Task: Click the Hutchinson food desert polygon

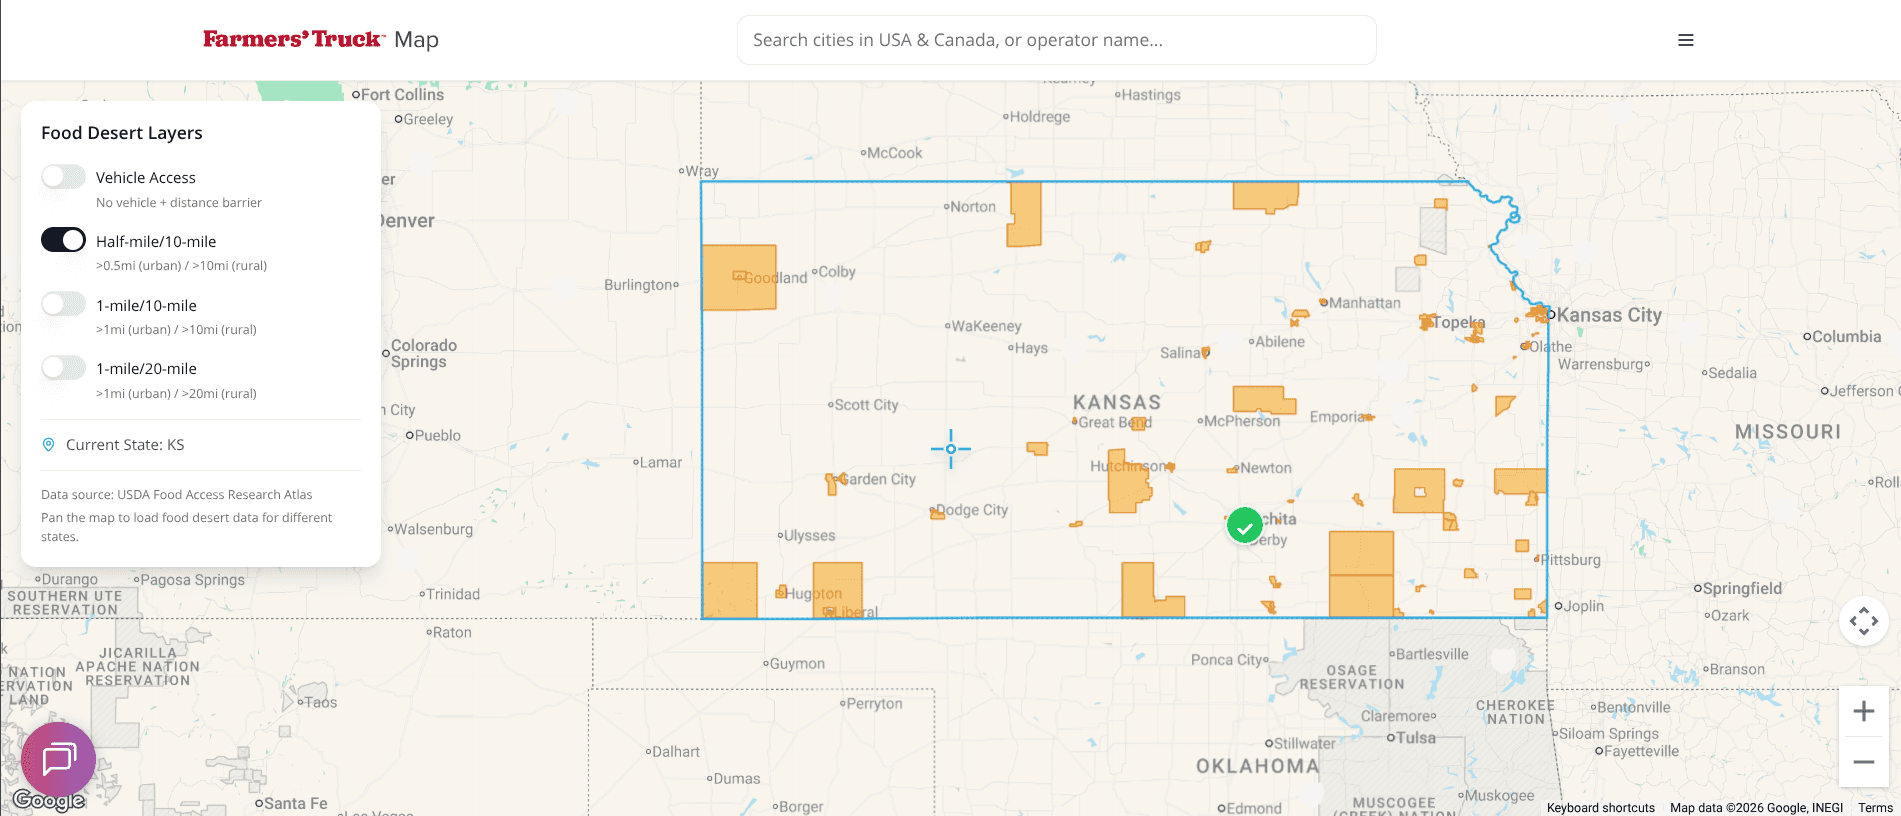Action: (x=1128, y=482)
